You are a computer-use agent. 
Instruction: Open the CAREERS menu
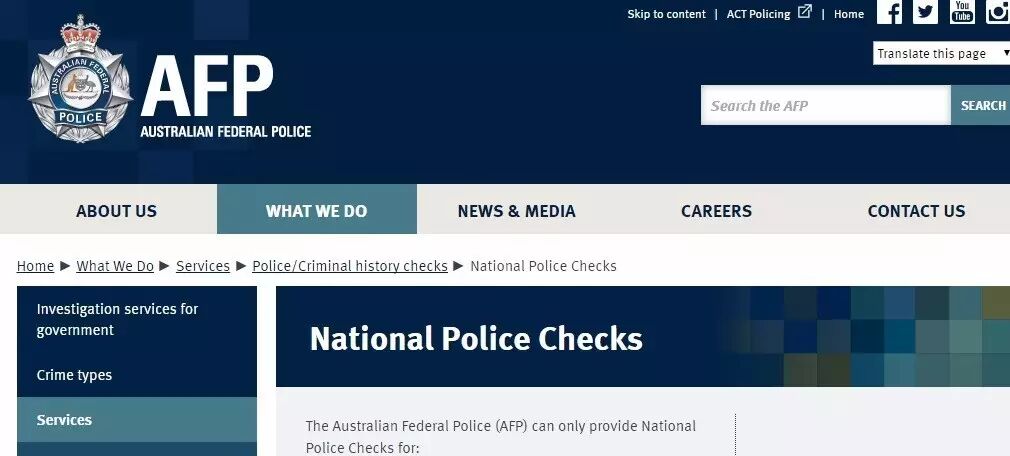716,211
